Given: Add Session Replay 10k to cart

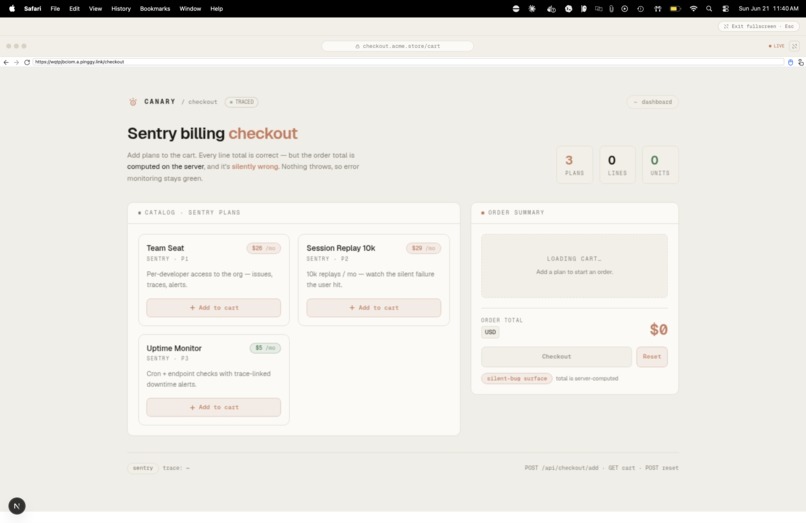Looking at the screenshot, I should coord(374,308).
